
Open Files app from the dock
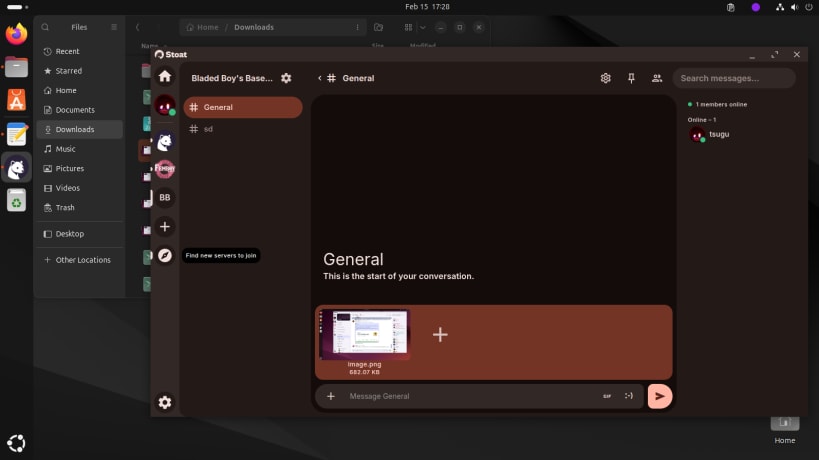(x=16, y=67)
